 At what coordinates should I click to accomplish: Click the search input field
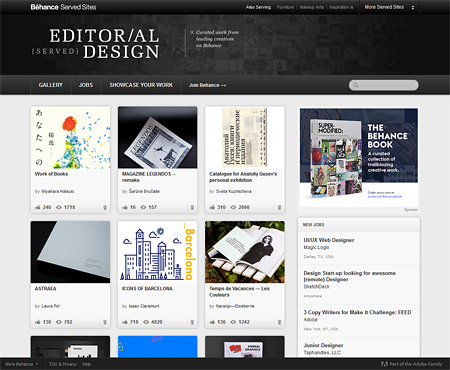[384, 85]
